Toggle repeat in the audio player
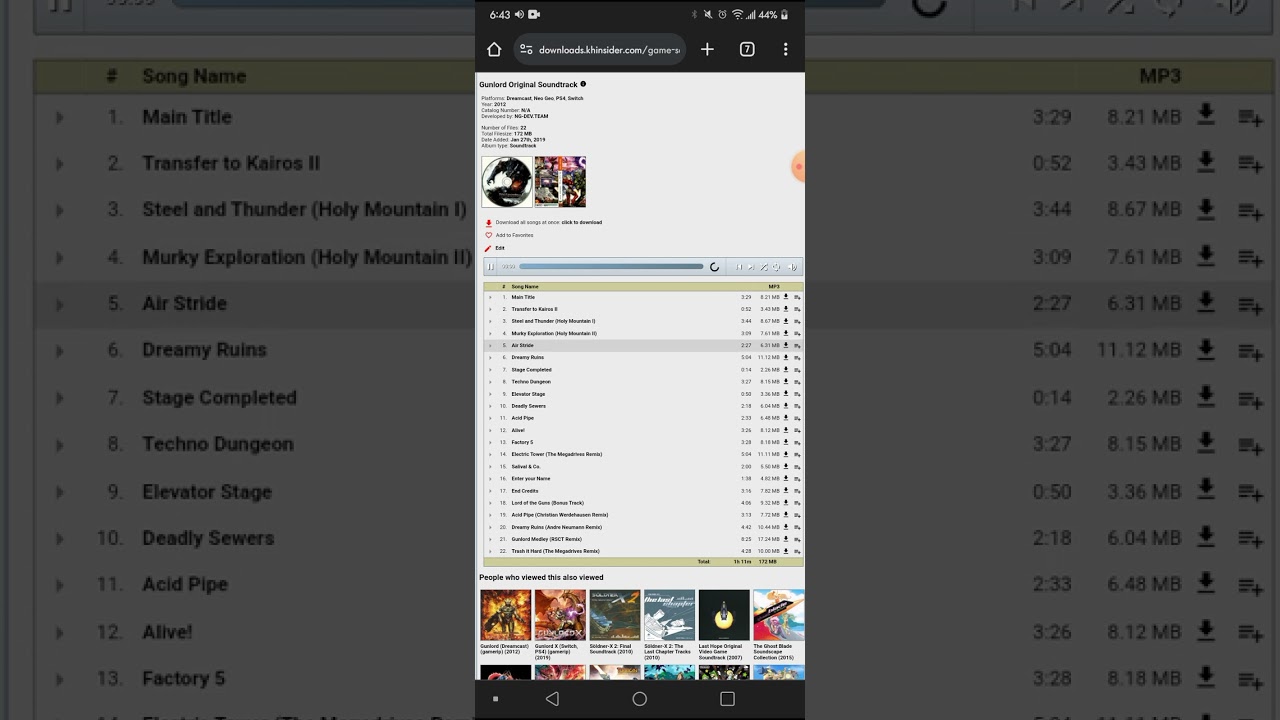The image size is (1280, 720). (777, 267)
